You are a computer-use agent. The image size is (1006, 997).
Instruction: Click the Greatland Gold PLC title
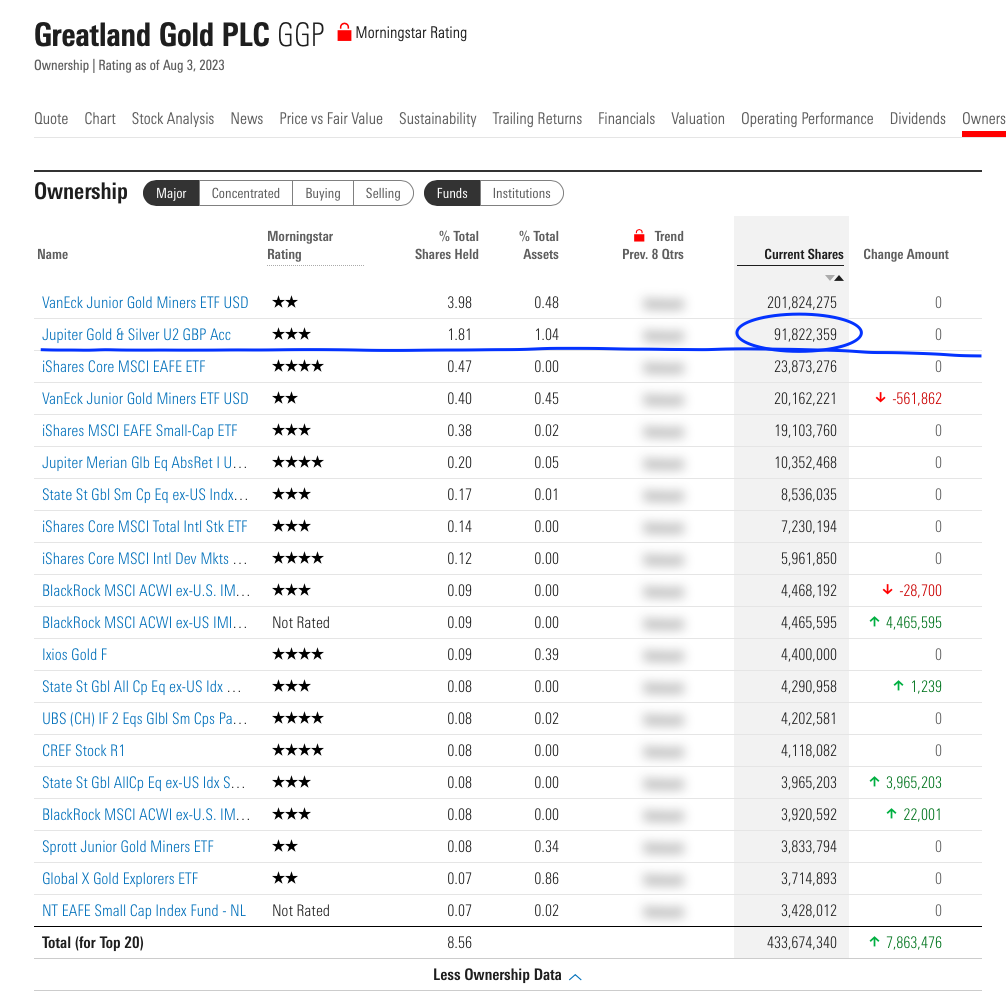coord(151,35)
